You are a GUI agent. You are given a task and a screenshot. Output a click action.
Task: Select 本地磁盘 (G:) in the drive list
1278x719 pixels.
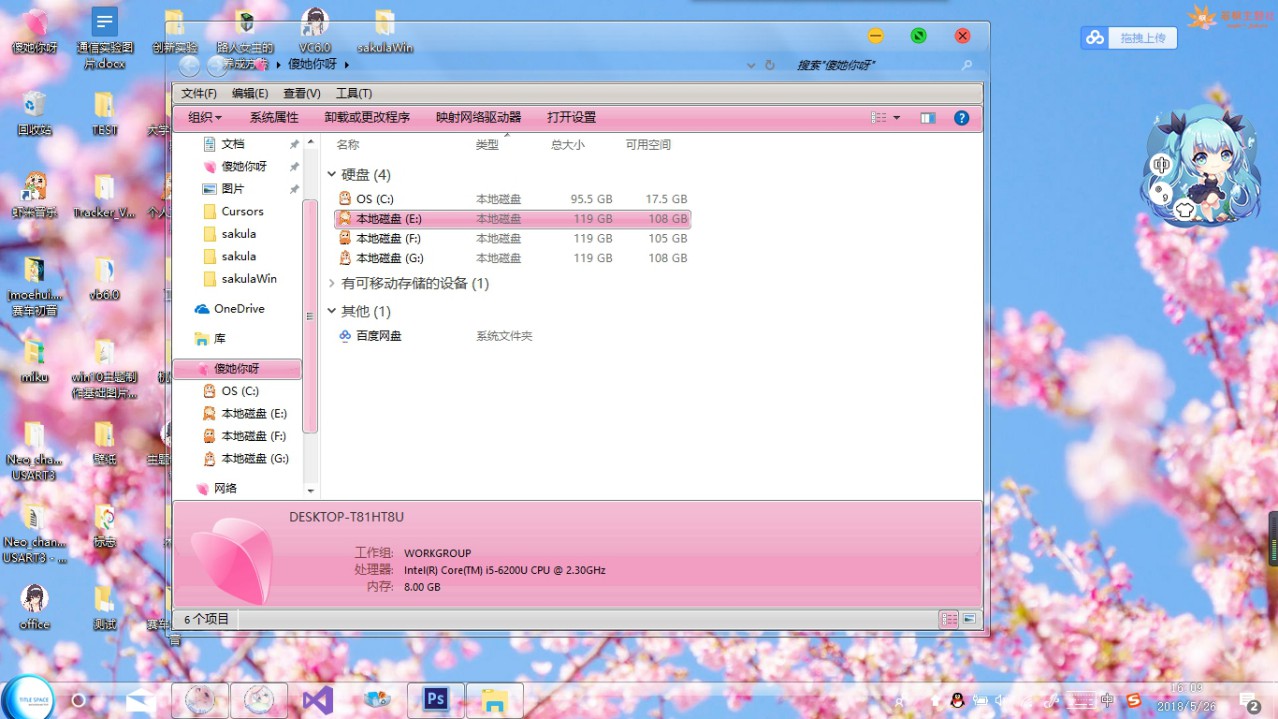click(x=512, y=258)
